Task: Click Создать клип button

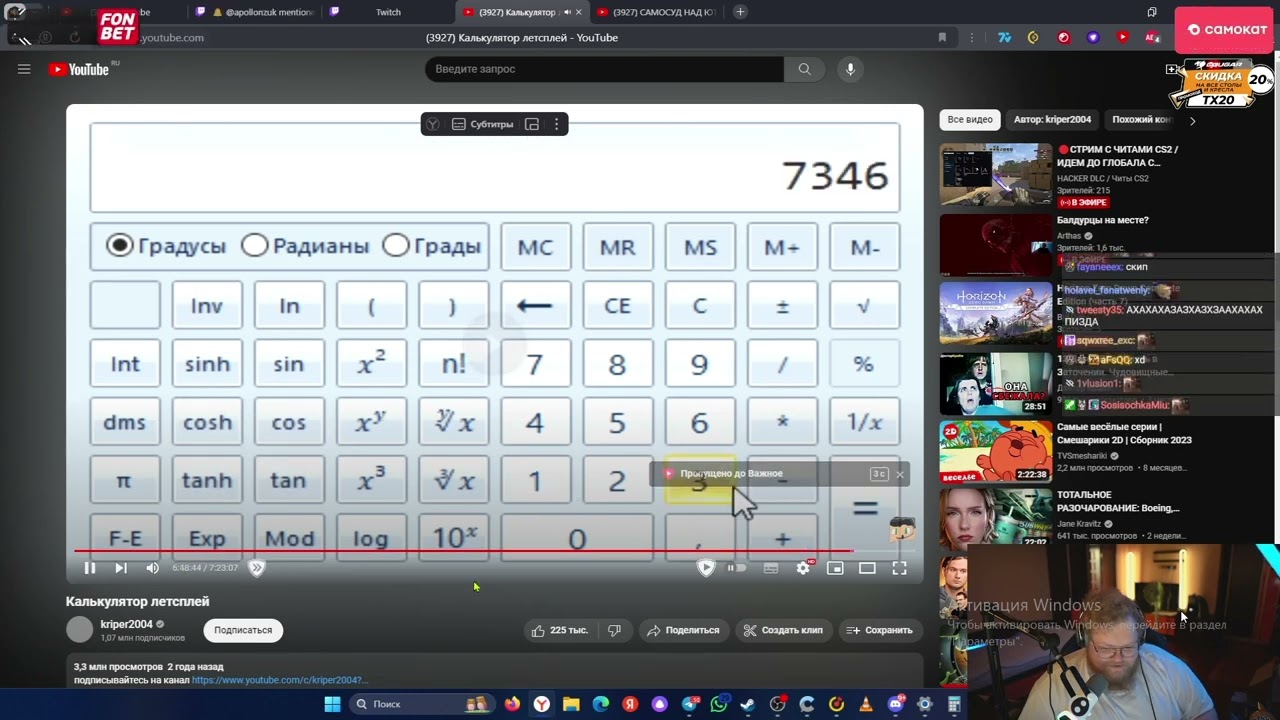Action: (x=783, y=630)
